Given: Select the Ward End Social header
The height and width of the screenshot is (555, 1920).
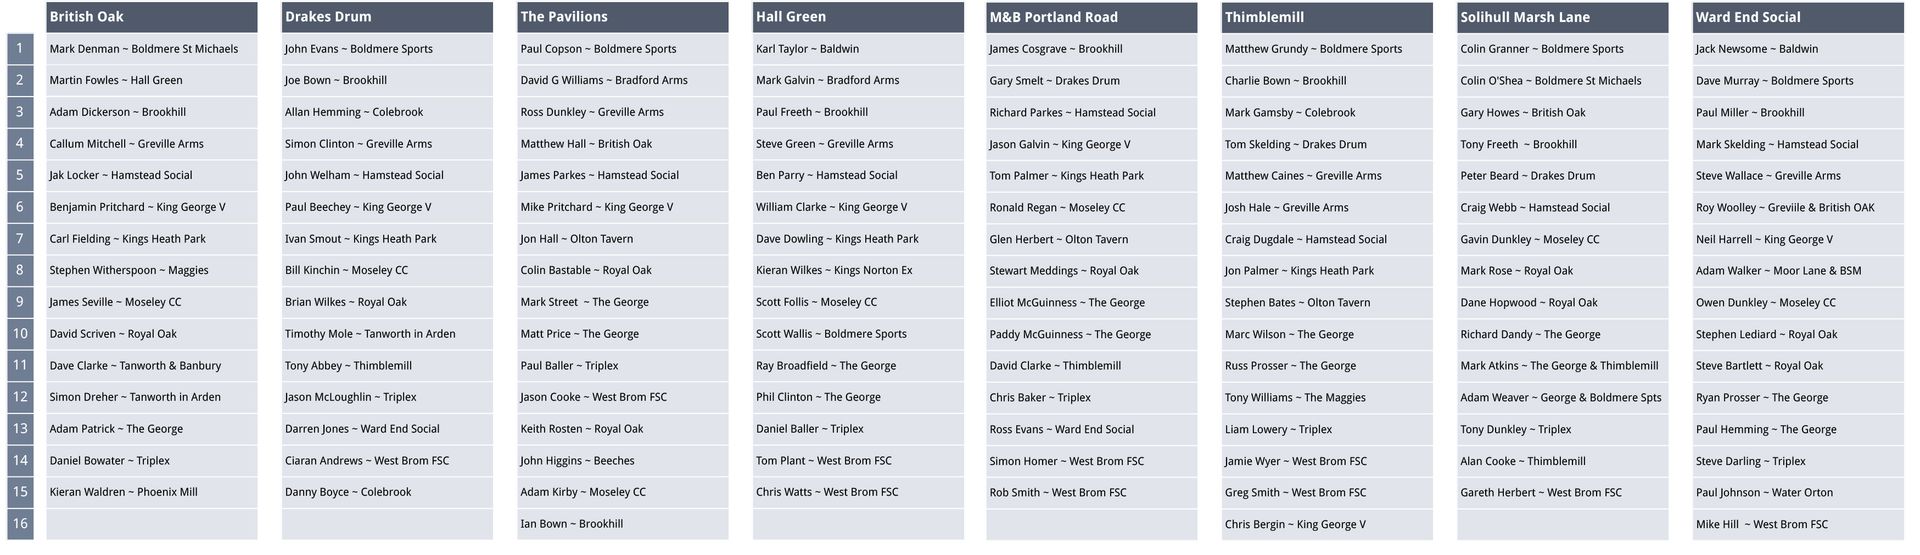Looking at the screenshot, I should (x=1798, y=17).
